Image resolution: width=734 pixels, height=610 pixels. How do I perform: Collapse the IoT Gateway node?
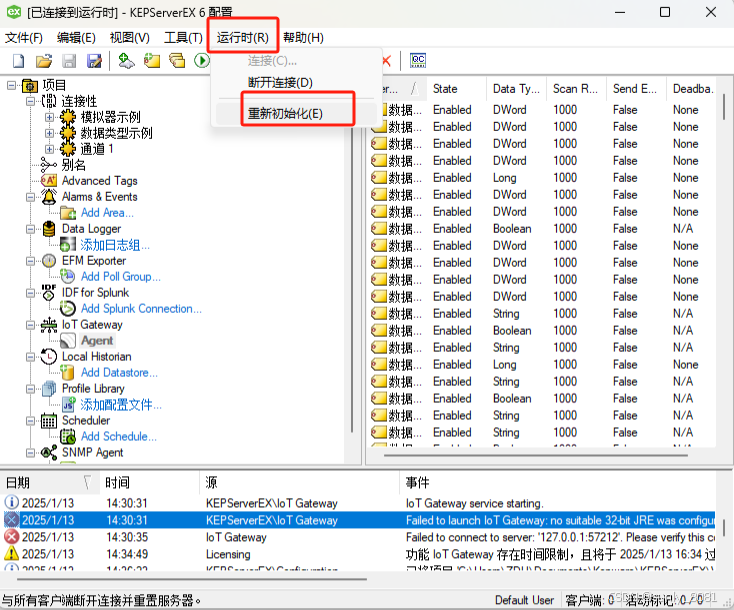coord(30,325)
